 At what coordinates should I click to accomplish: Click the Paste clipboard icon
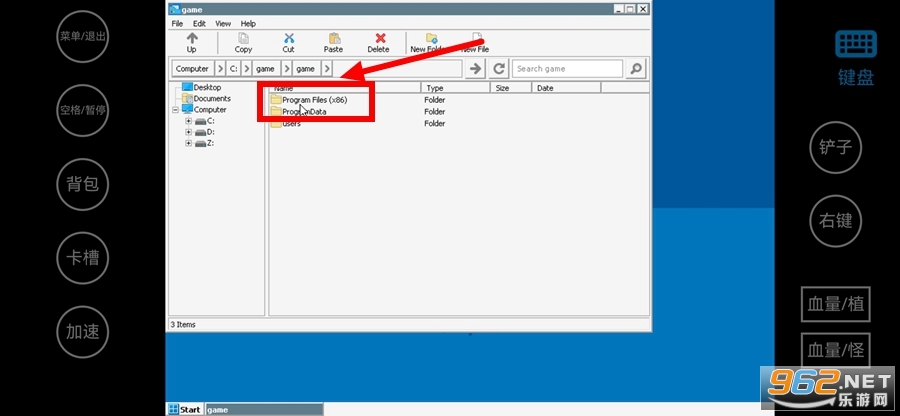click(x=333, y=38)
